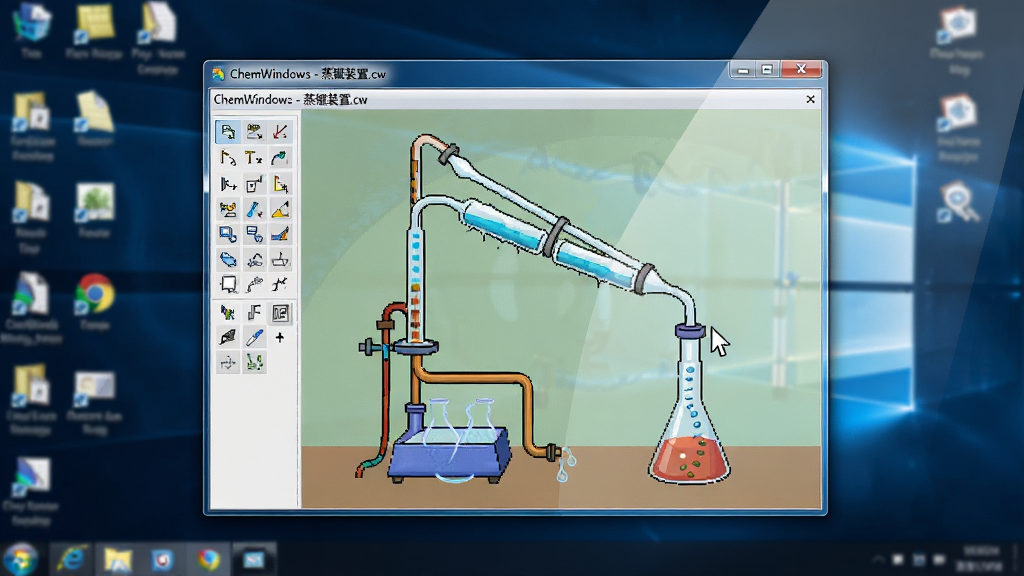Viewport: 1024px width, 576px height.
Task: Choose the blue and orange wedge tool
Action: pos(280,234)
